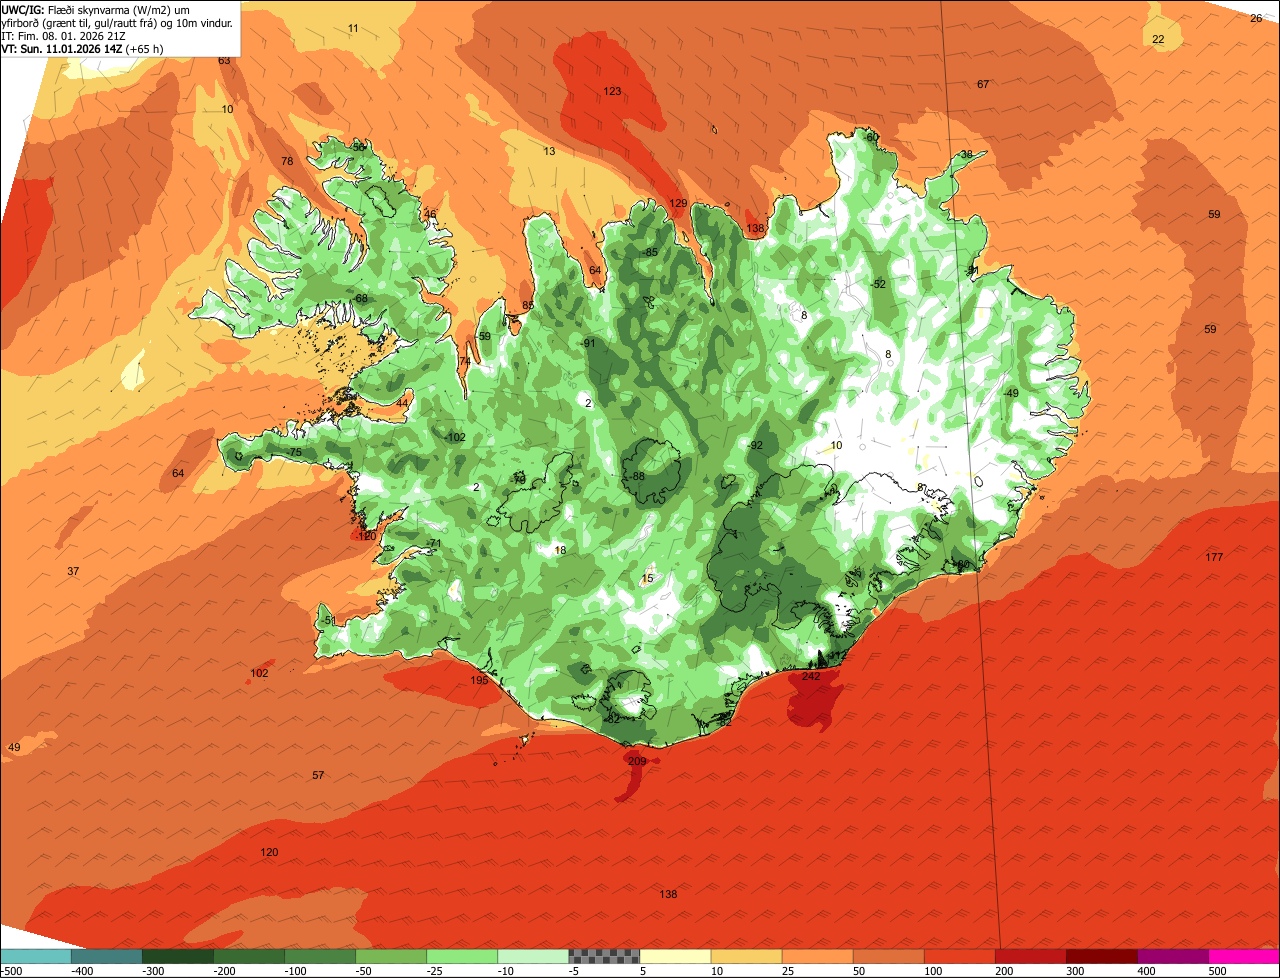Viewport: 1280px width, 978px height.
Task: Click the checkered legend swatch between -5 and 5
Action: 604,957
